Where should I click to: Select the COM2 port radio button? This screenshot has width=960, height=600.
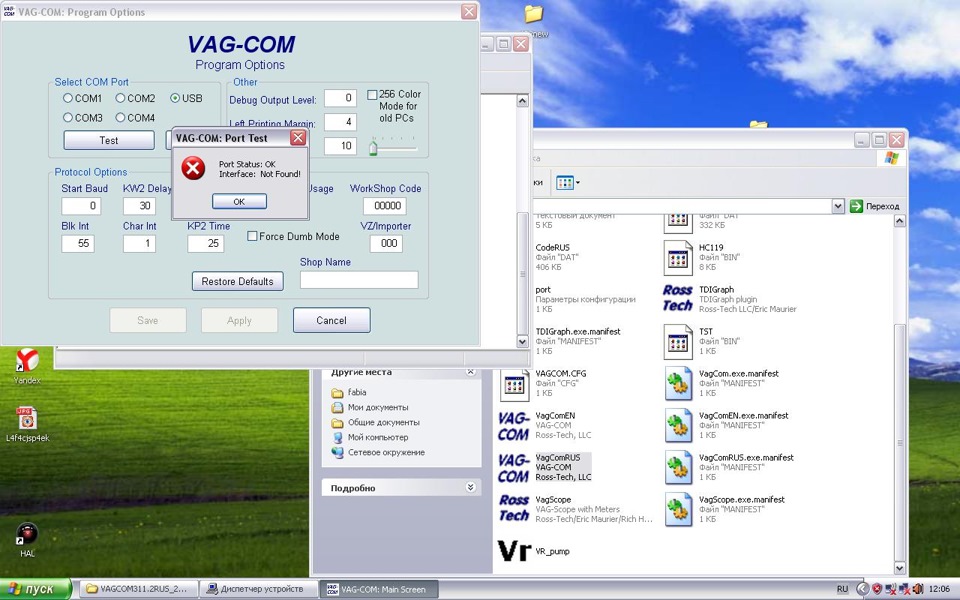tap(120, 98)
